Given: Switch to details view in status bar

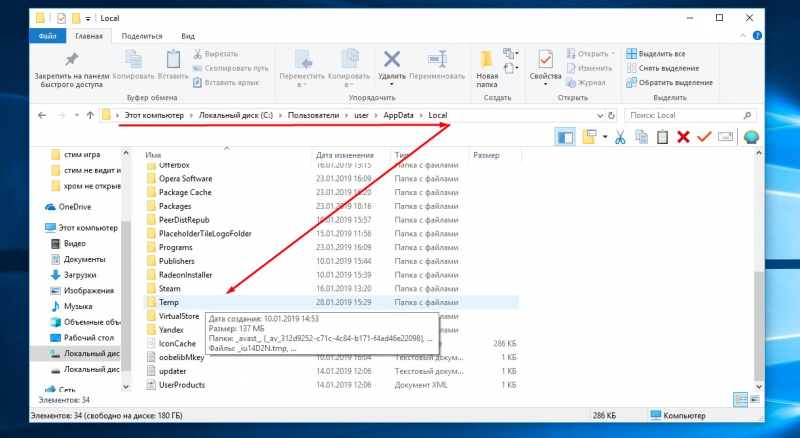Looking at the screenshot, I should [x=740, y=400].
